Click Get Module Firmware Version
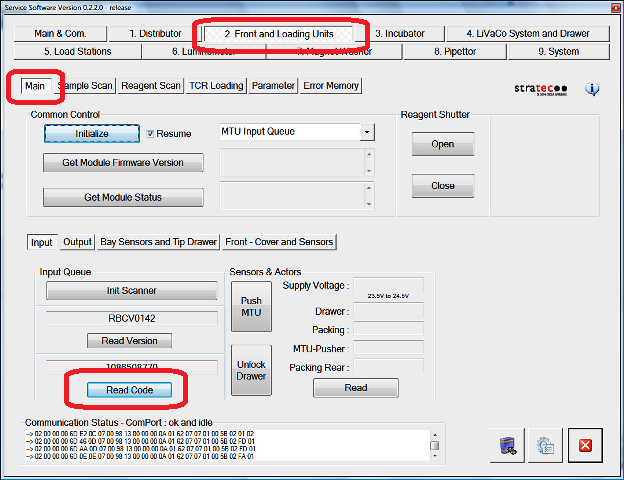 123,163
